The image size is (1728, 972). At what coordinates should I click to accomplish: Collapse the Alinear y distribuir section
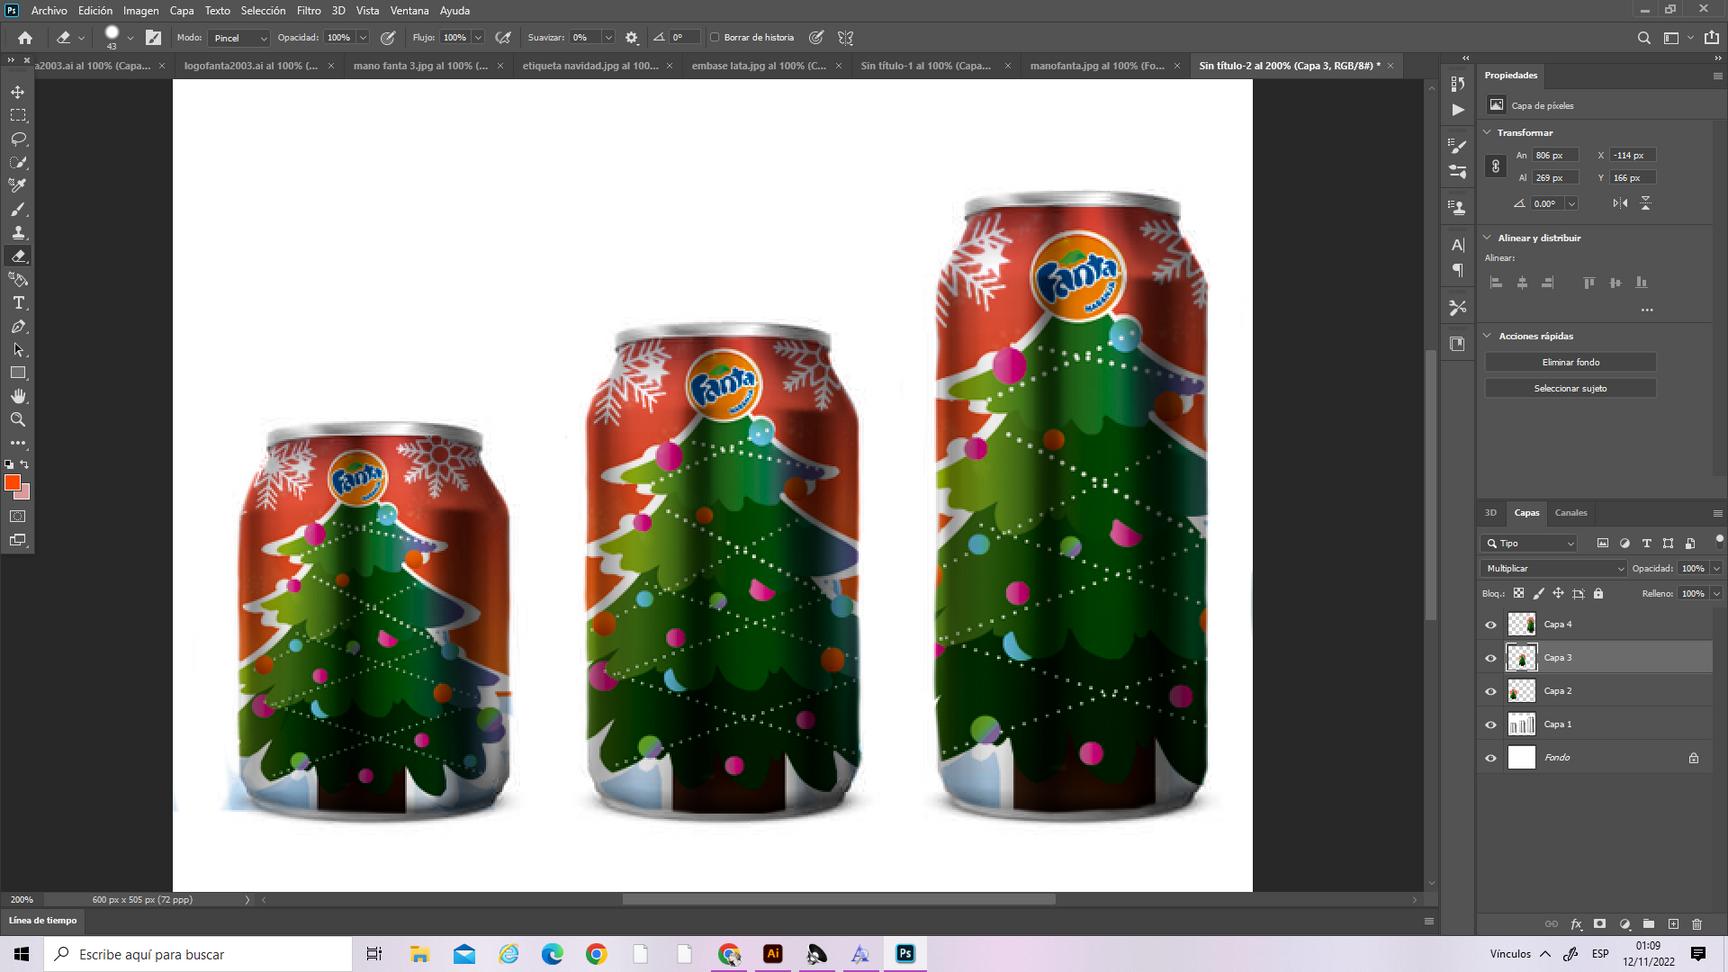(x=1487, y=238)
